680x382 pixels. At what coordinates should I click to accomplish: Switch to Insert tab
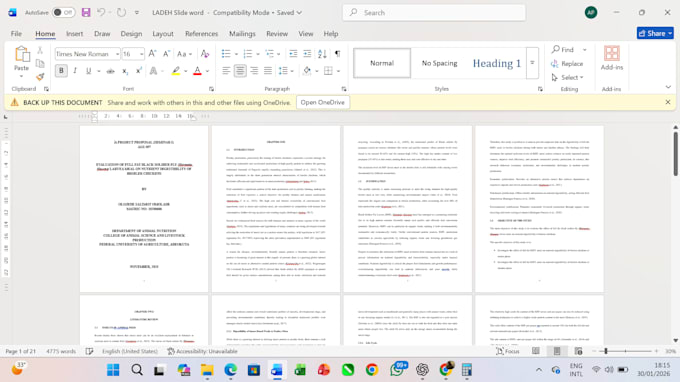tap(74, 34)
